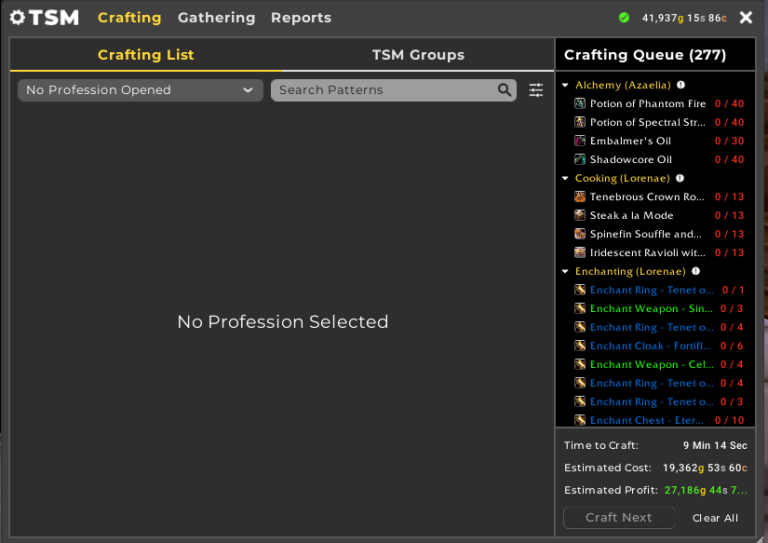
Task: Click Enchant Cloak - Fortifi... icon
Action: (579, 346)
